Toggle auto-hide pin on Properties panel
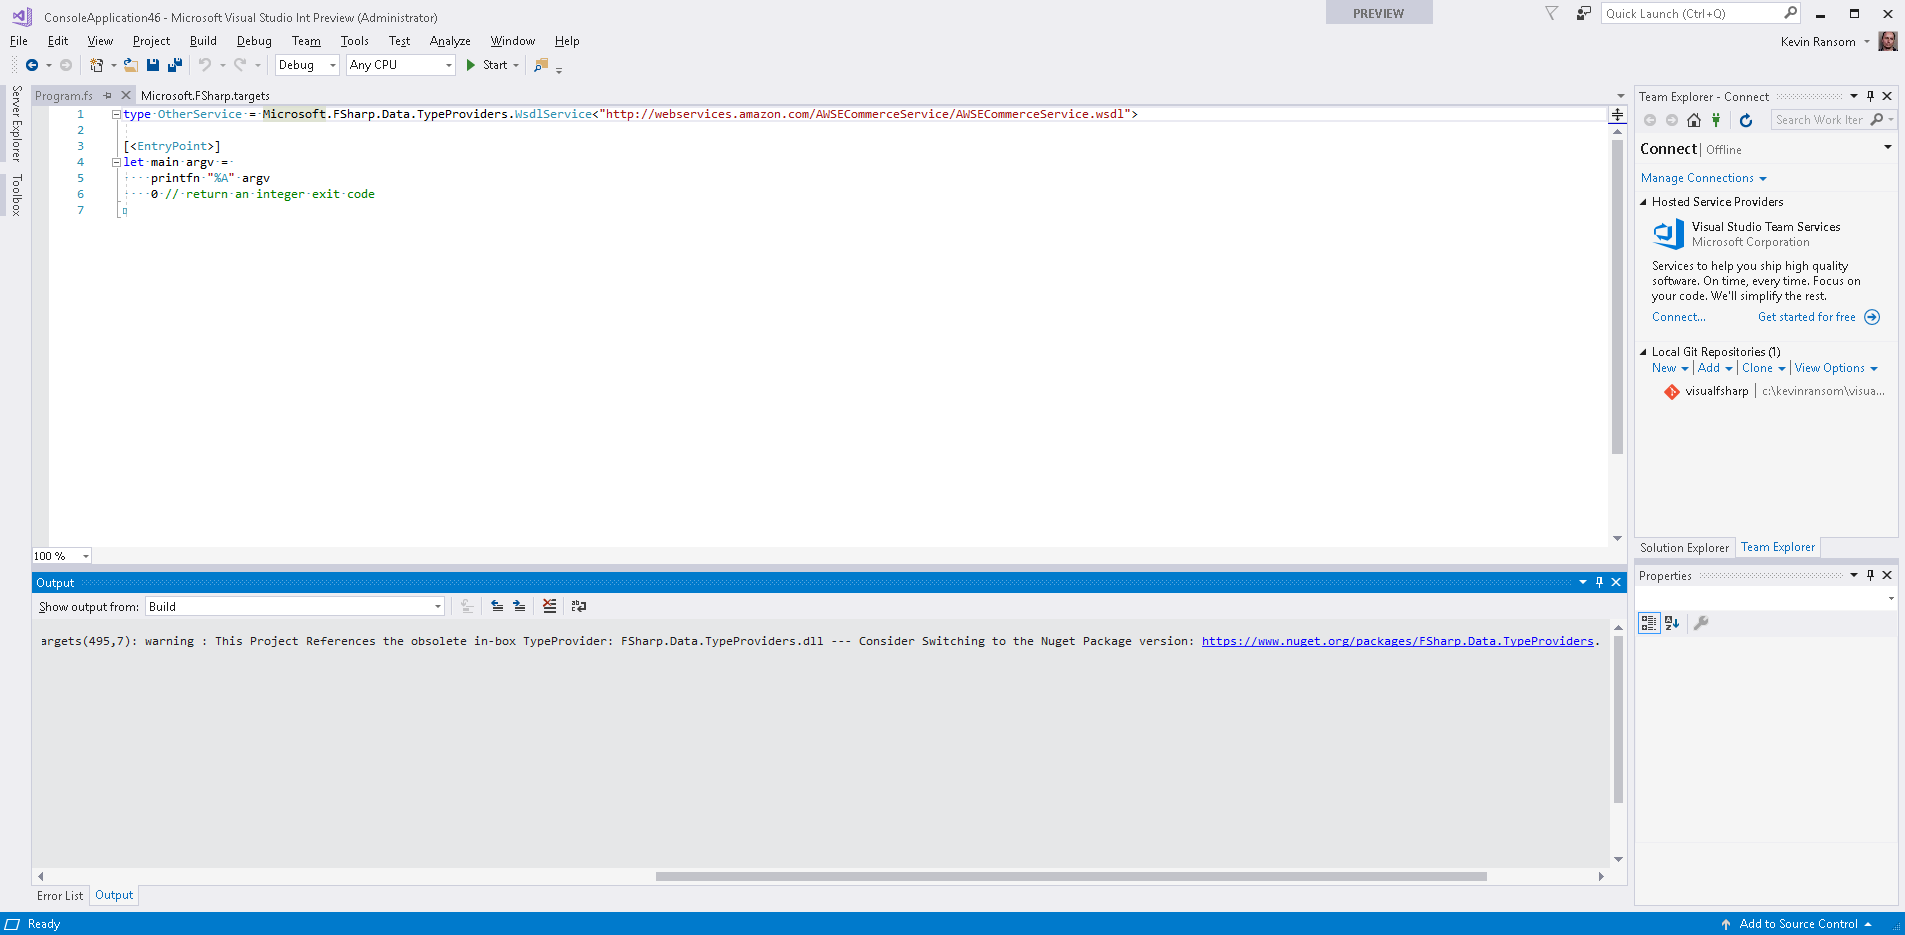Screen dimensions: 1905x935 pyautogui.click(x=1870, y=575)
